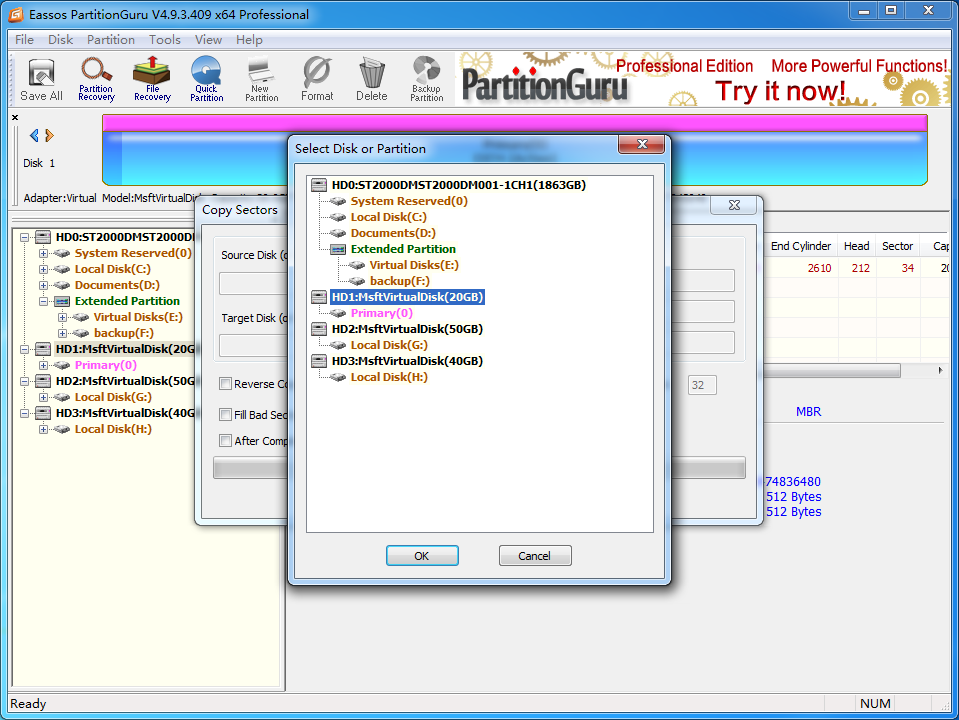Open Backup Partition tool
Image resolution: width=959 pixels, height=720 pixels.
tap(427, 80)
